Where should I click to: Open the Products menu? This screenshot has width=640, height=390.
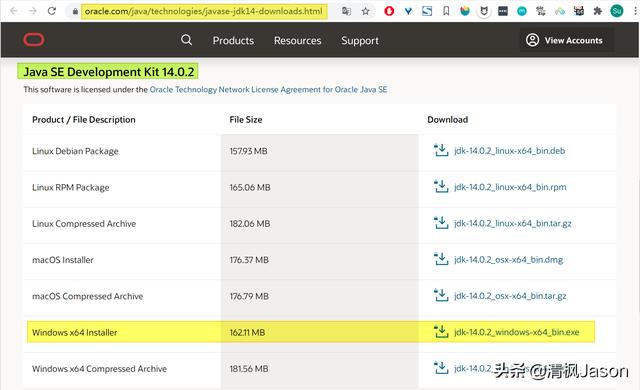233,40
